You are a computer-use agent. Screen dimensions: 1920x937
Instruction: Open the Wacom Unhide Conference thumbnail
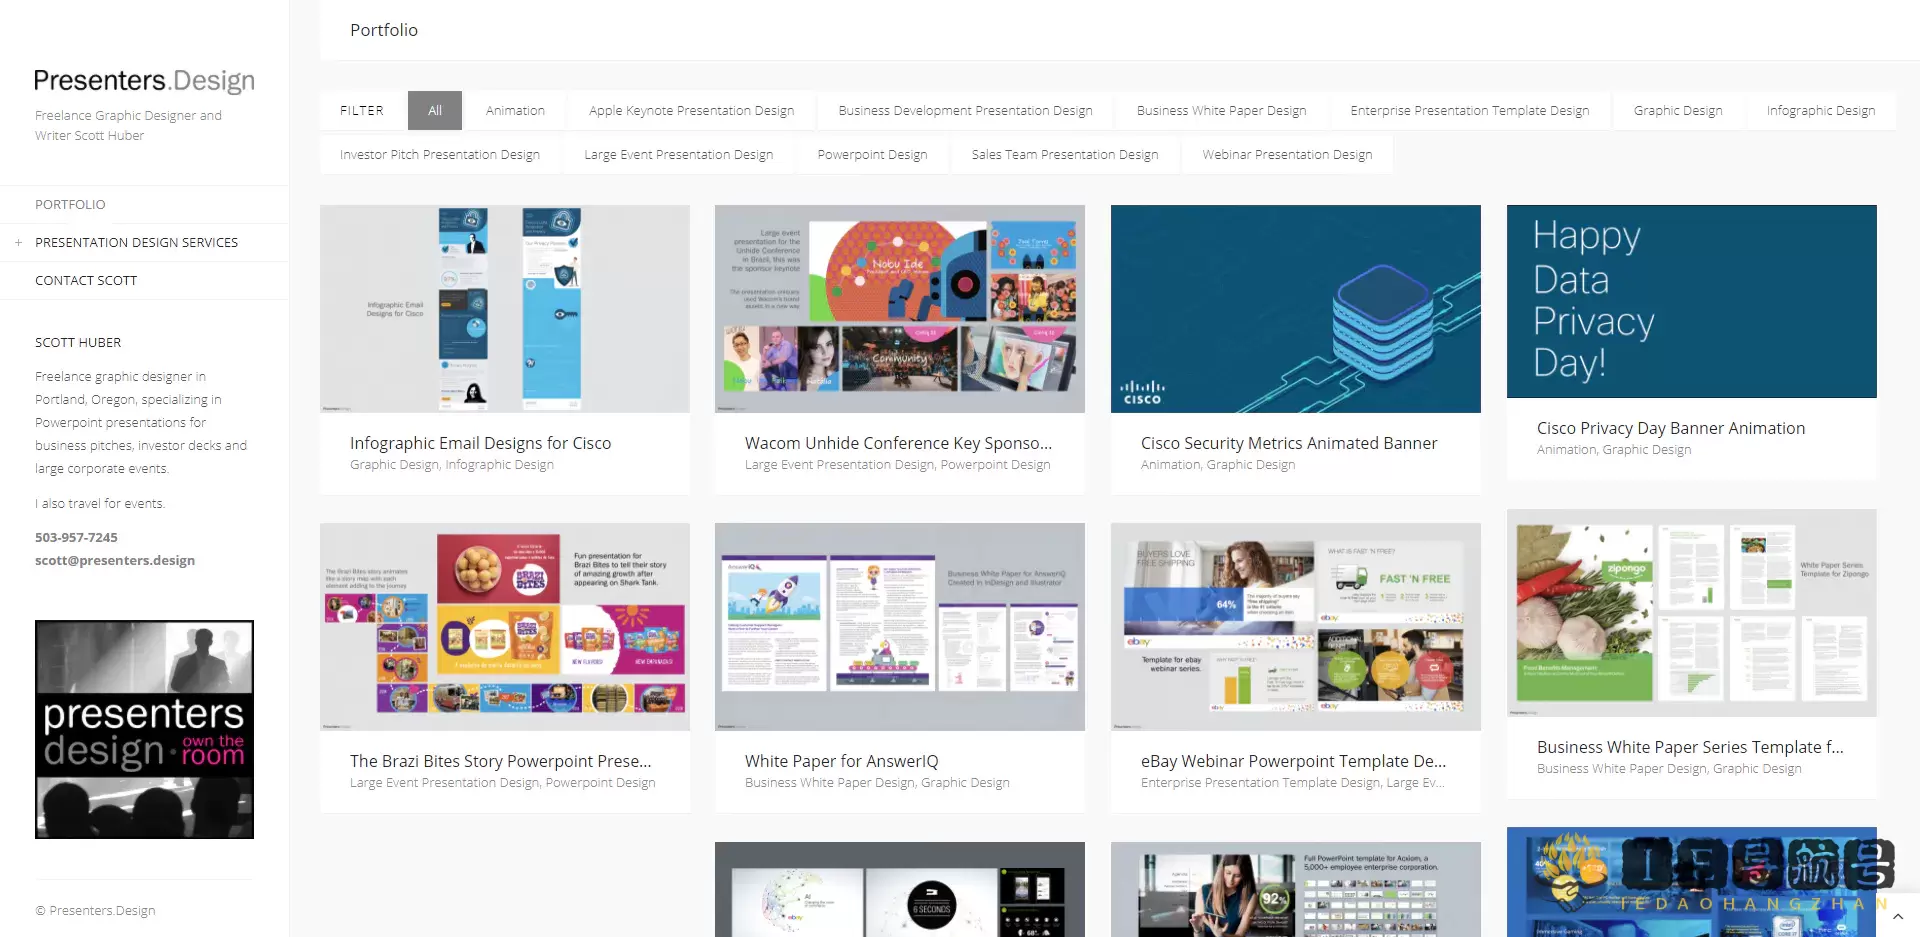(900, 309)
